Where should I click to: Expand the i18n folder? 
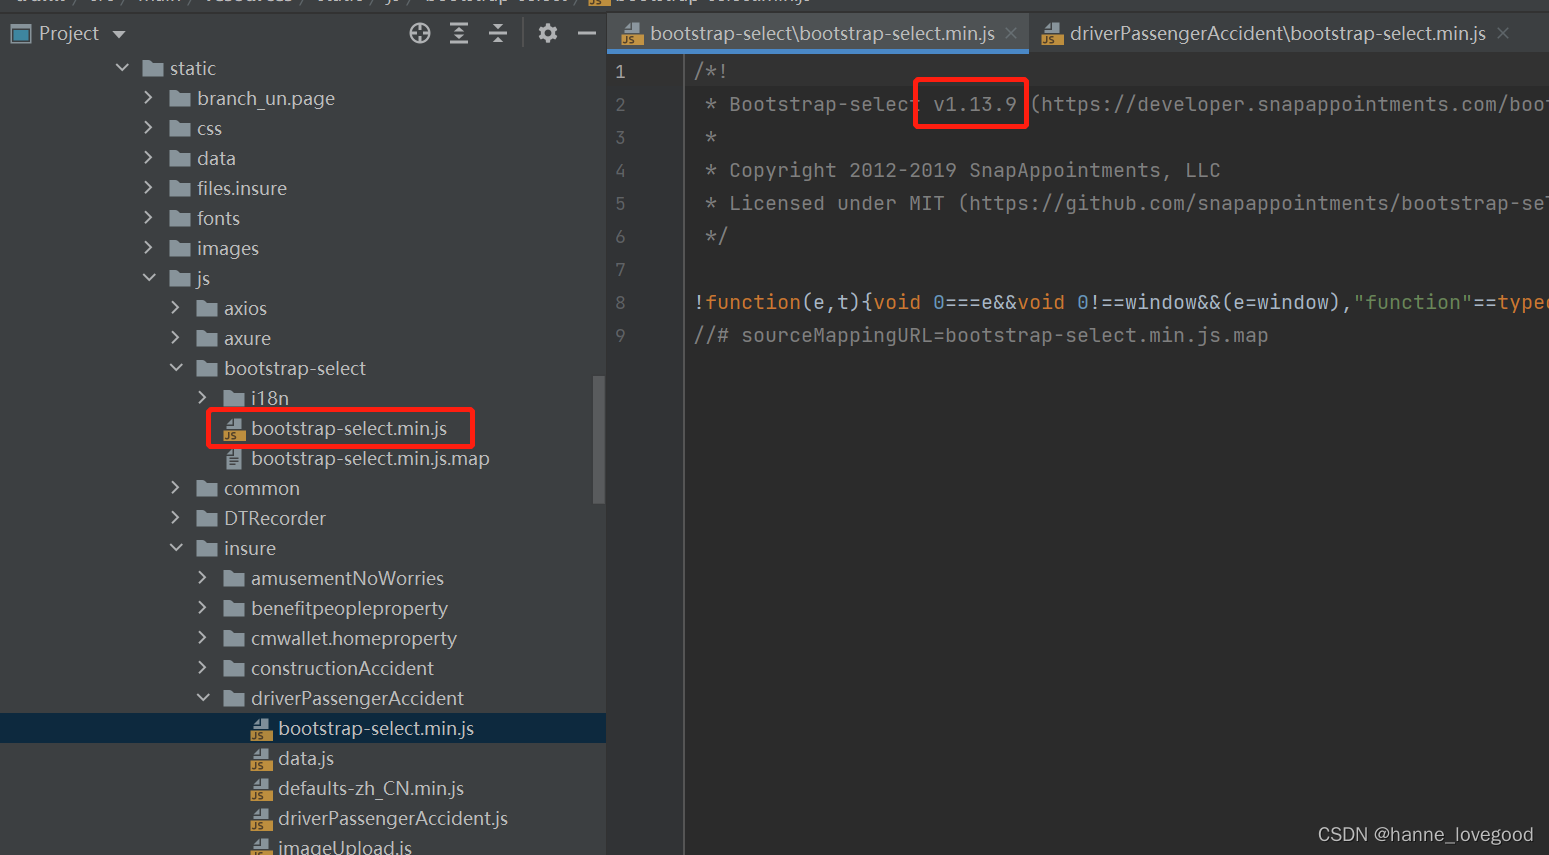point(203,398)
